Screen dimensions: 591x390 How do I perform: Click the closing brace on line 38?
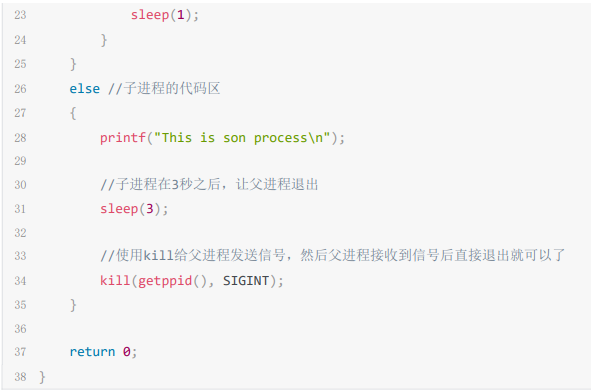[42, 377]
